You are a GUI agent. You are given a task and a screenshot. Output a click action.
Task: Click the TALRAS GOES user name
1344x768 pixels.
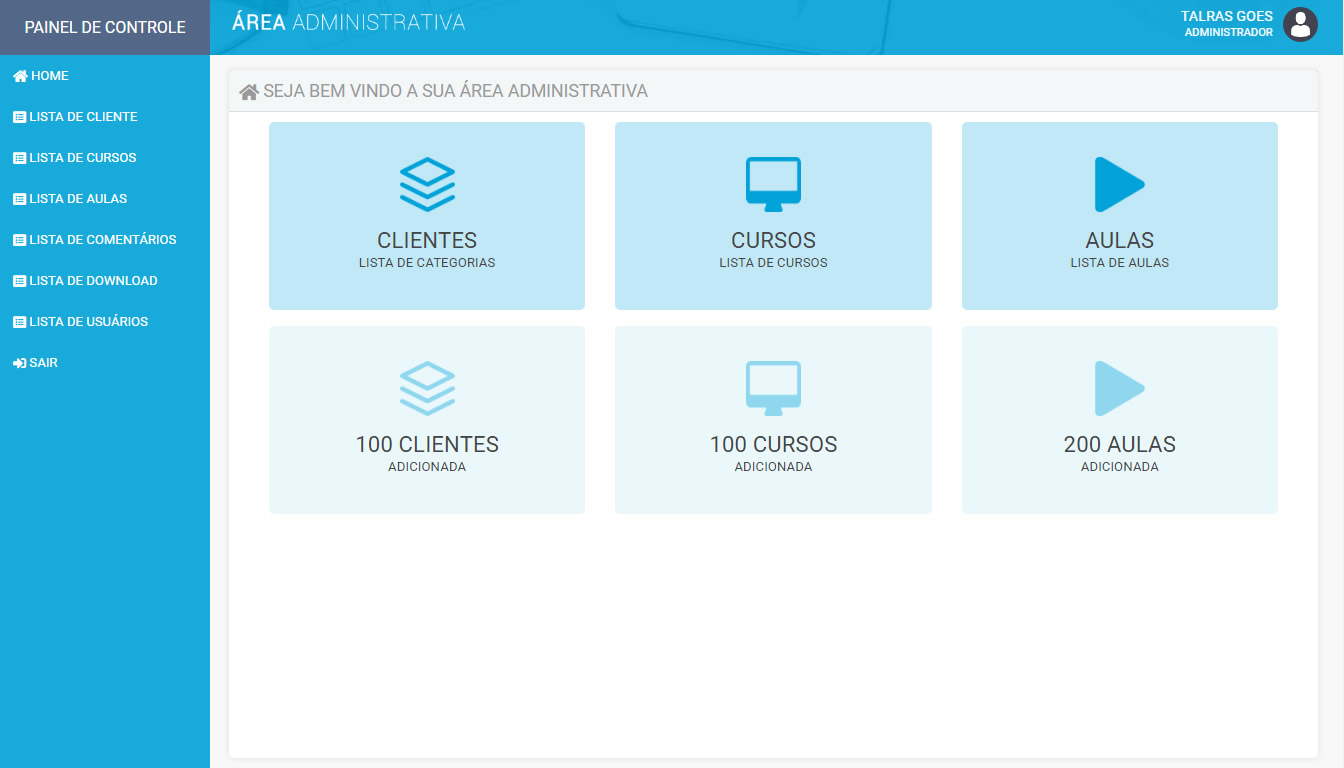point(1227,16)
